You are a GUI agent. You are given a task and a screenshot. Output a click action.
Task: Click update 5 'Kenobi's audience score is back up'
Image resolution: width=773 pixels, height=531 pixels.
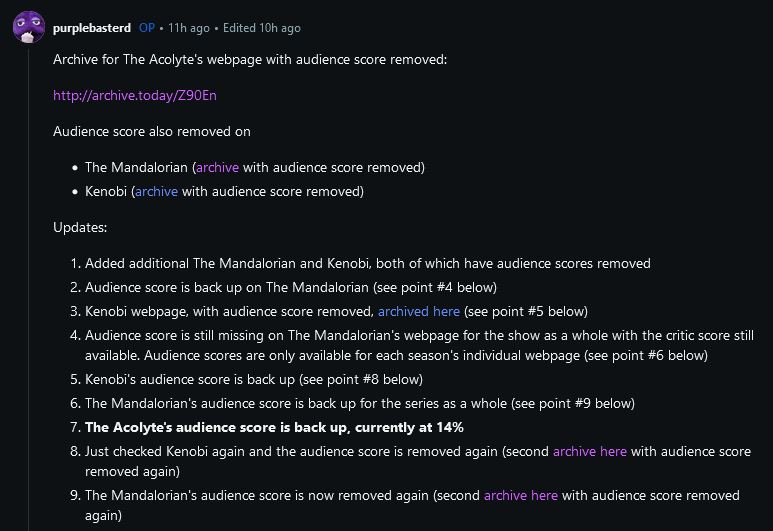tap(254, 379)
